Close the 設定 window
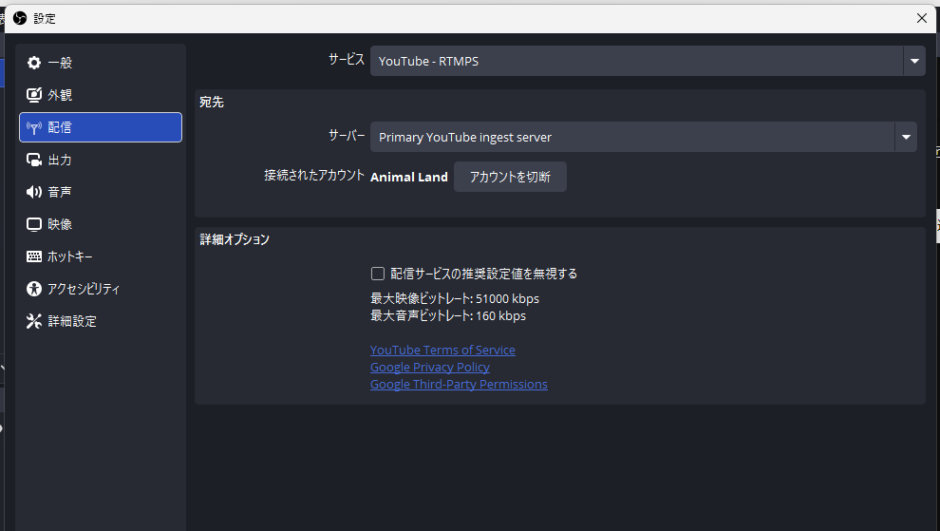The height and width of the screenshot is (531, 940). (x=921, y=19)
